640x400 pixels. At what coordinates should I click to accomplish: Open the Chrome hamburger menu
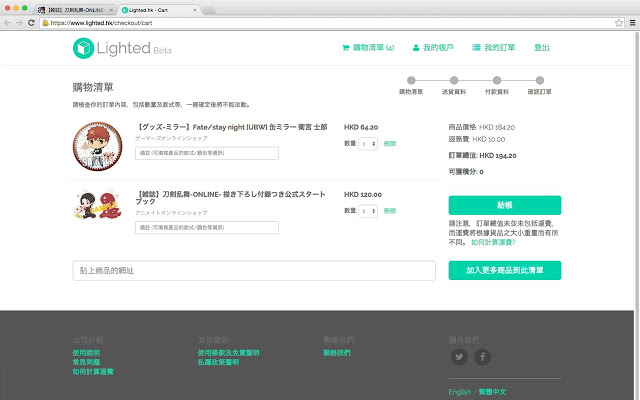(x=632, y=23)
